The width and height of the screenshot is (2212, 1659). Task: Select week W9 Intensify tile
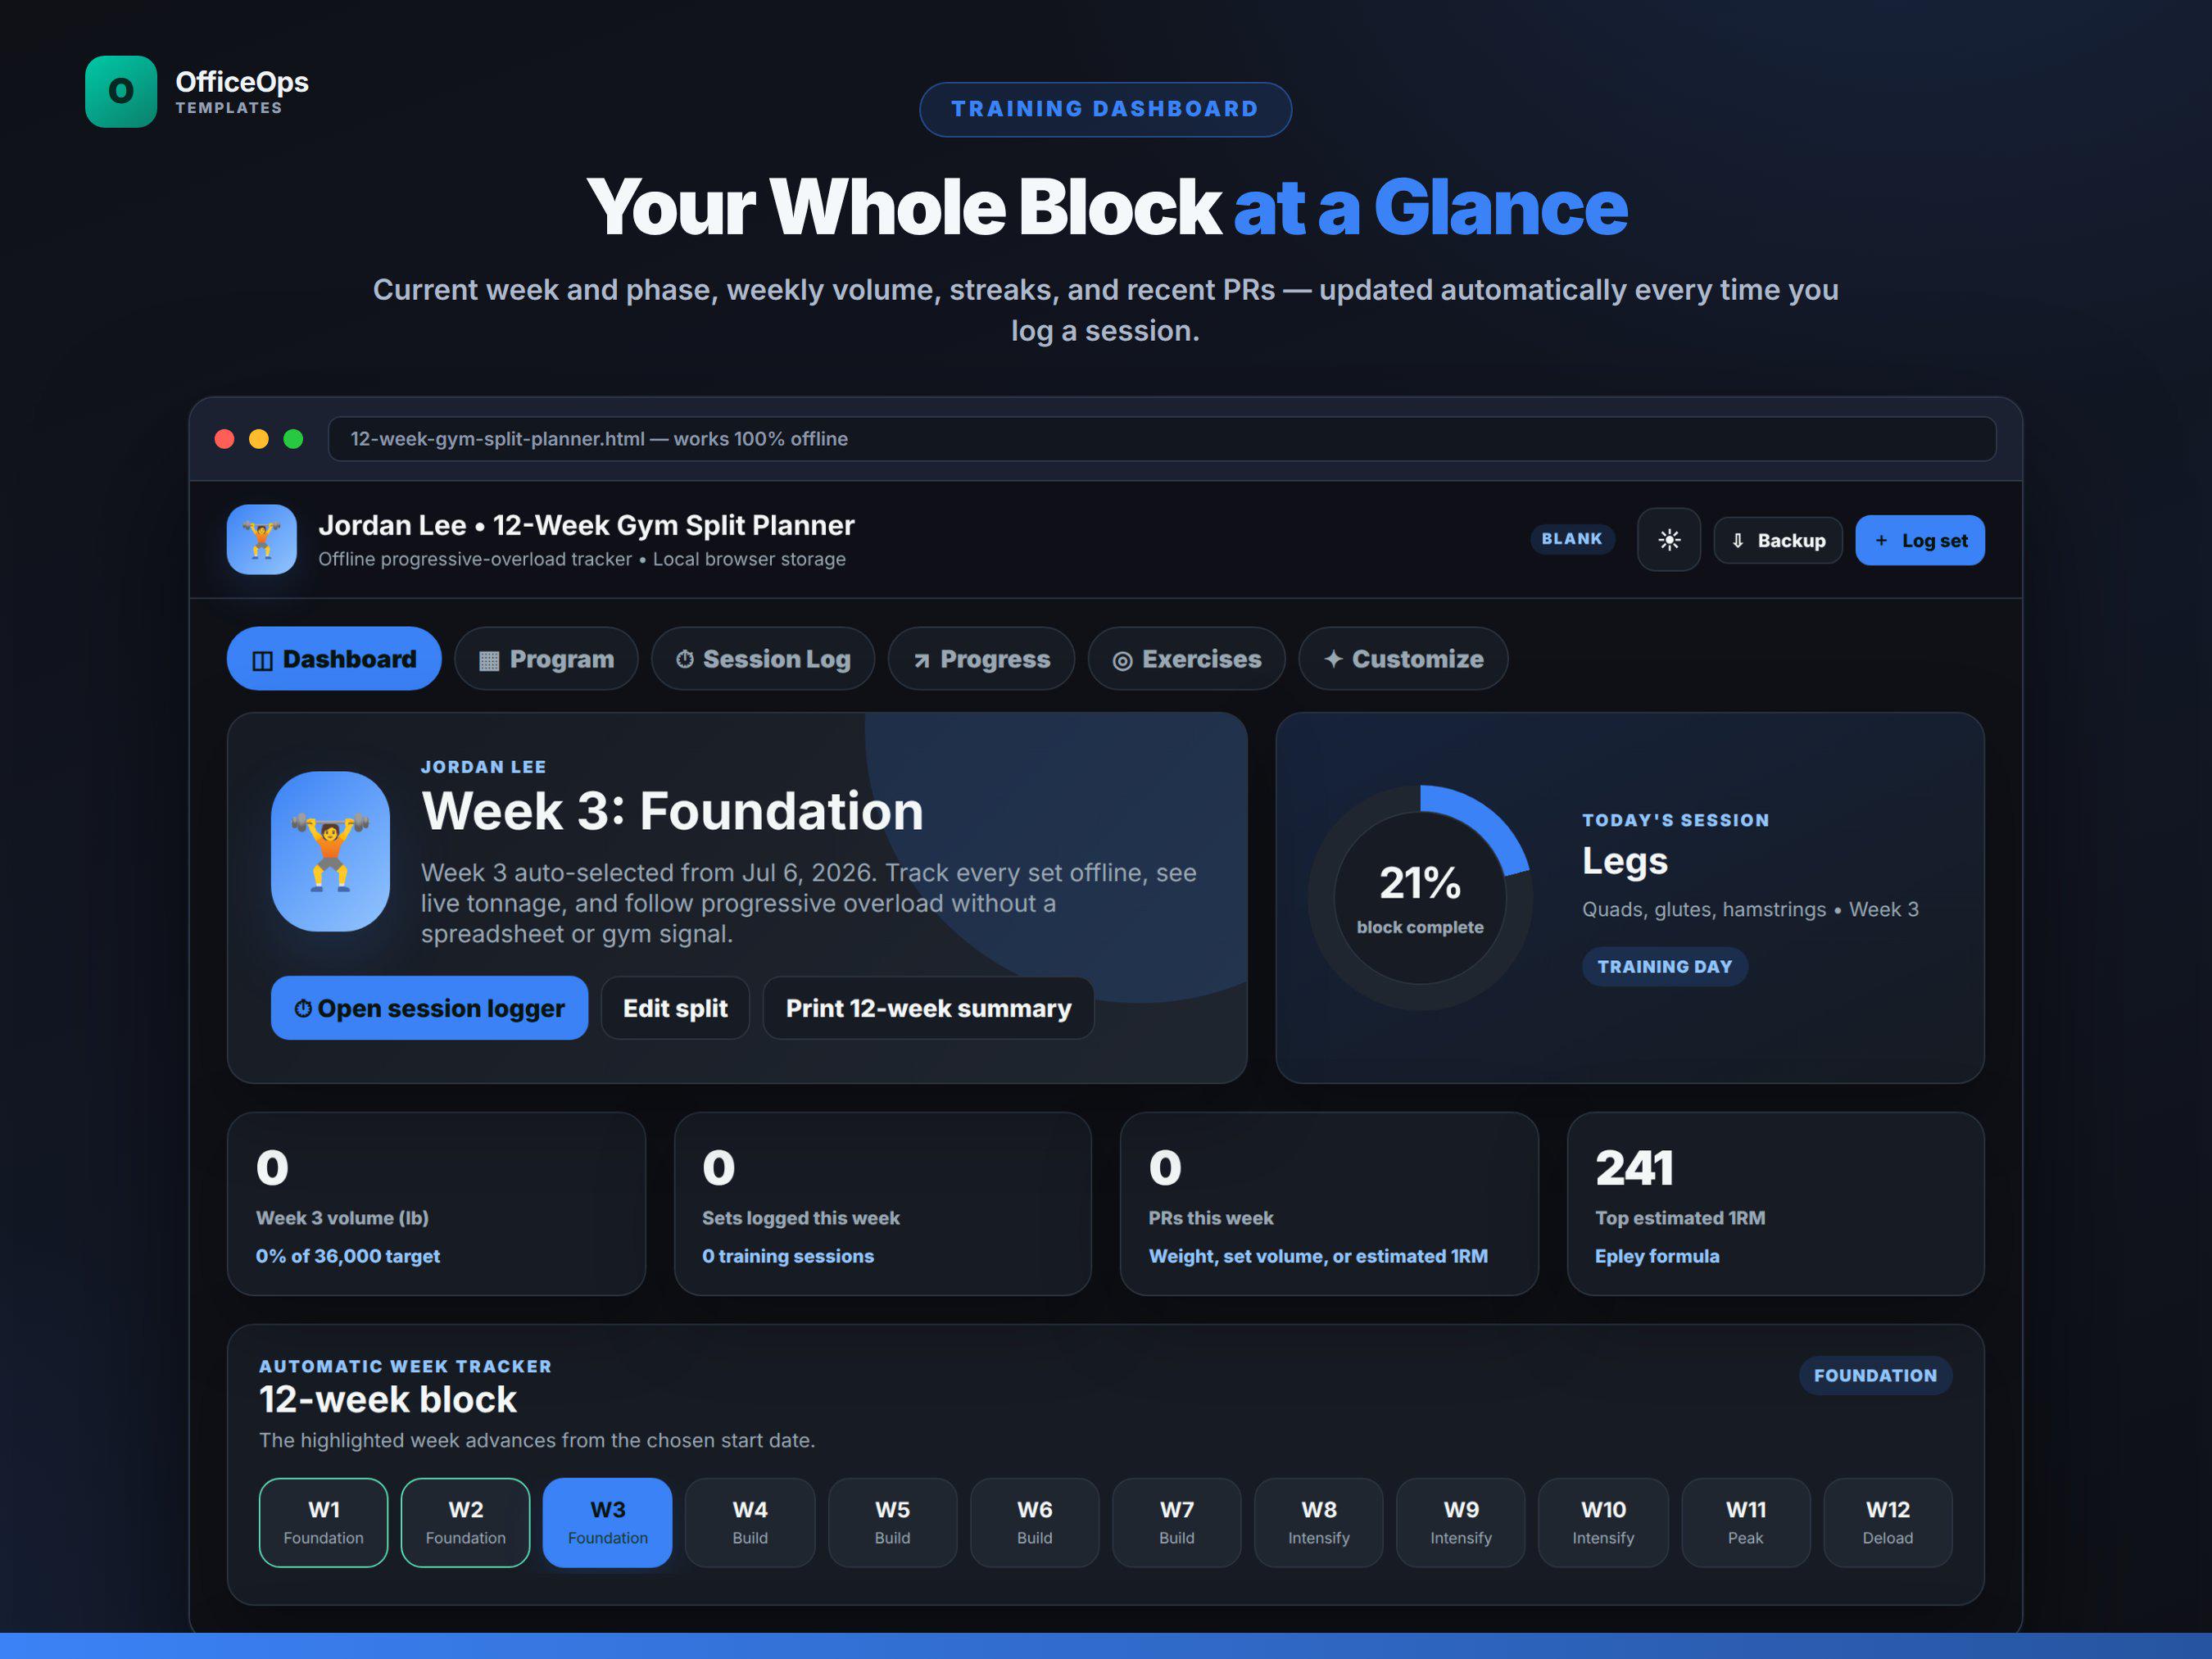click(1460, 1522)
